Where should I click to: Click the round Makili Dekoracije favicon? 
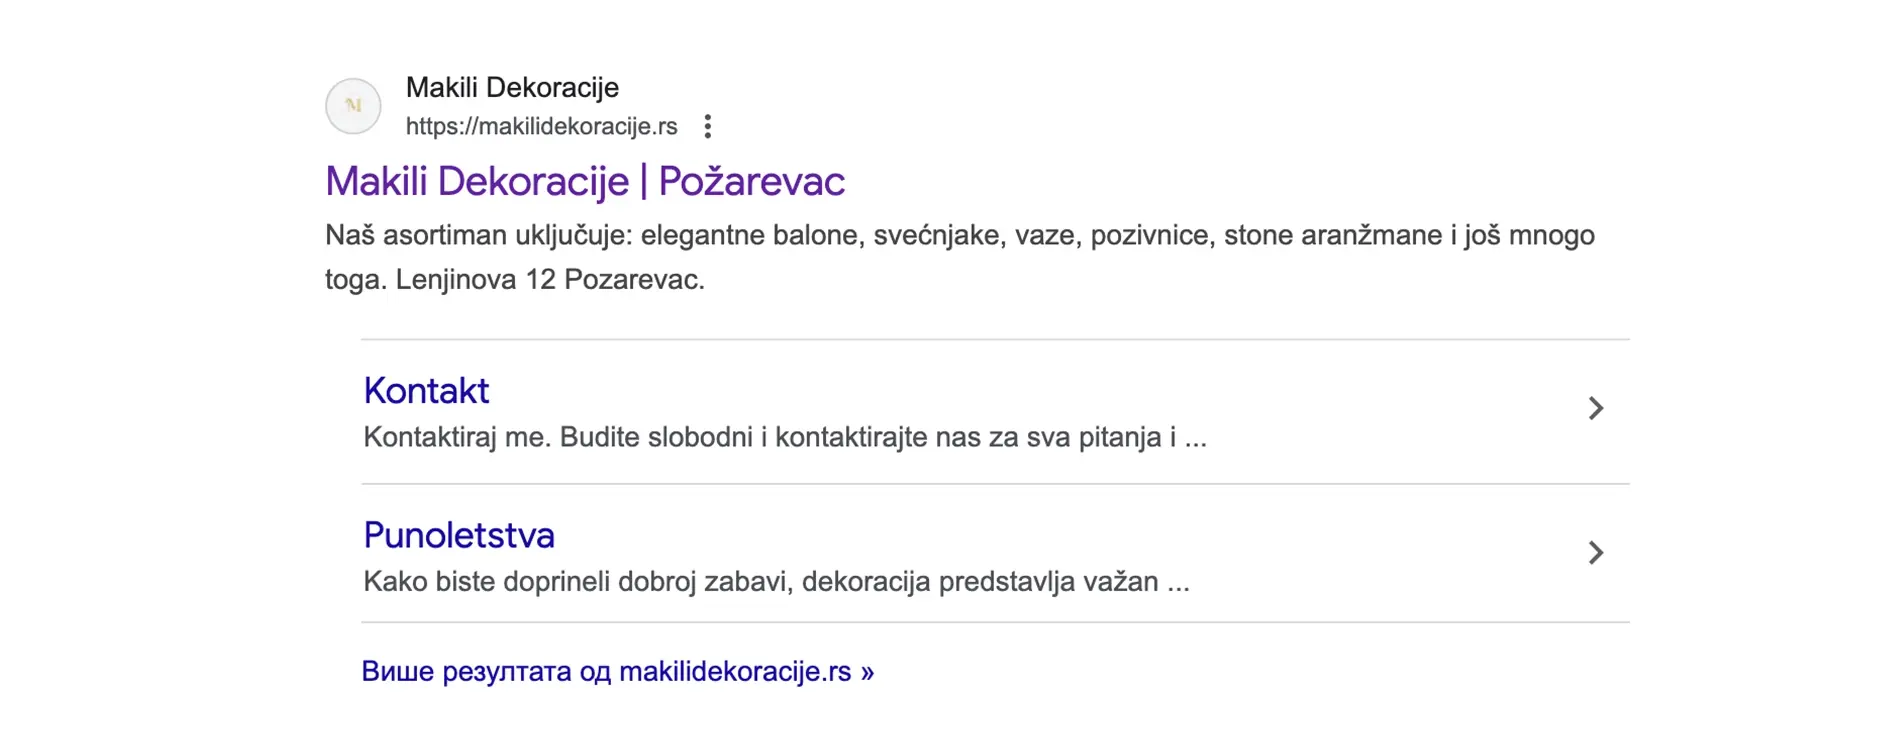(353, 106)
